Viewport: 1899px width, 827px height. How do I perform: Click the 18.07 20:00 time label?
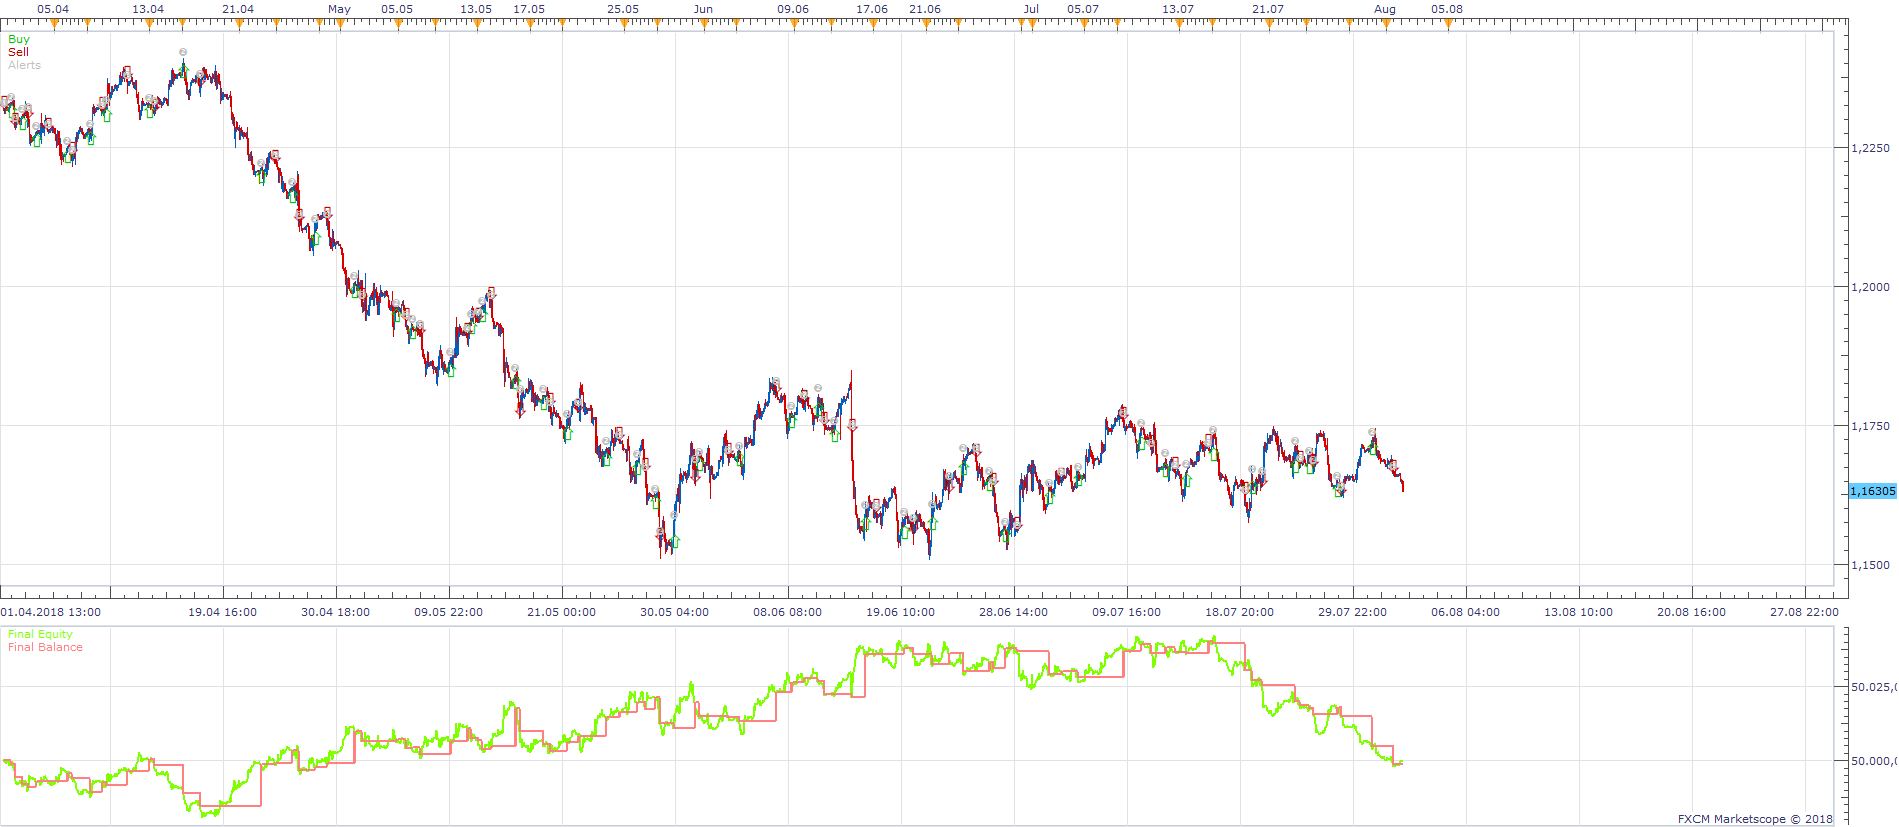1239,612
